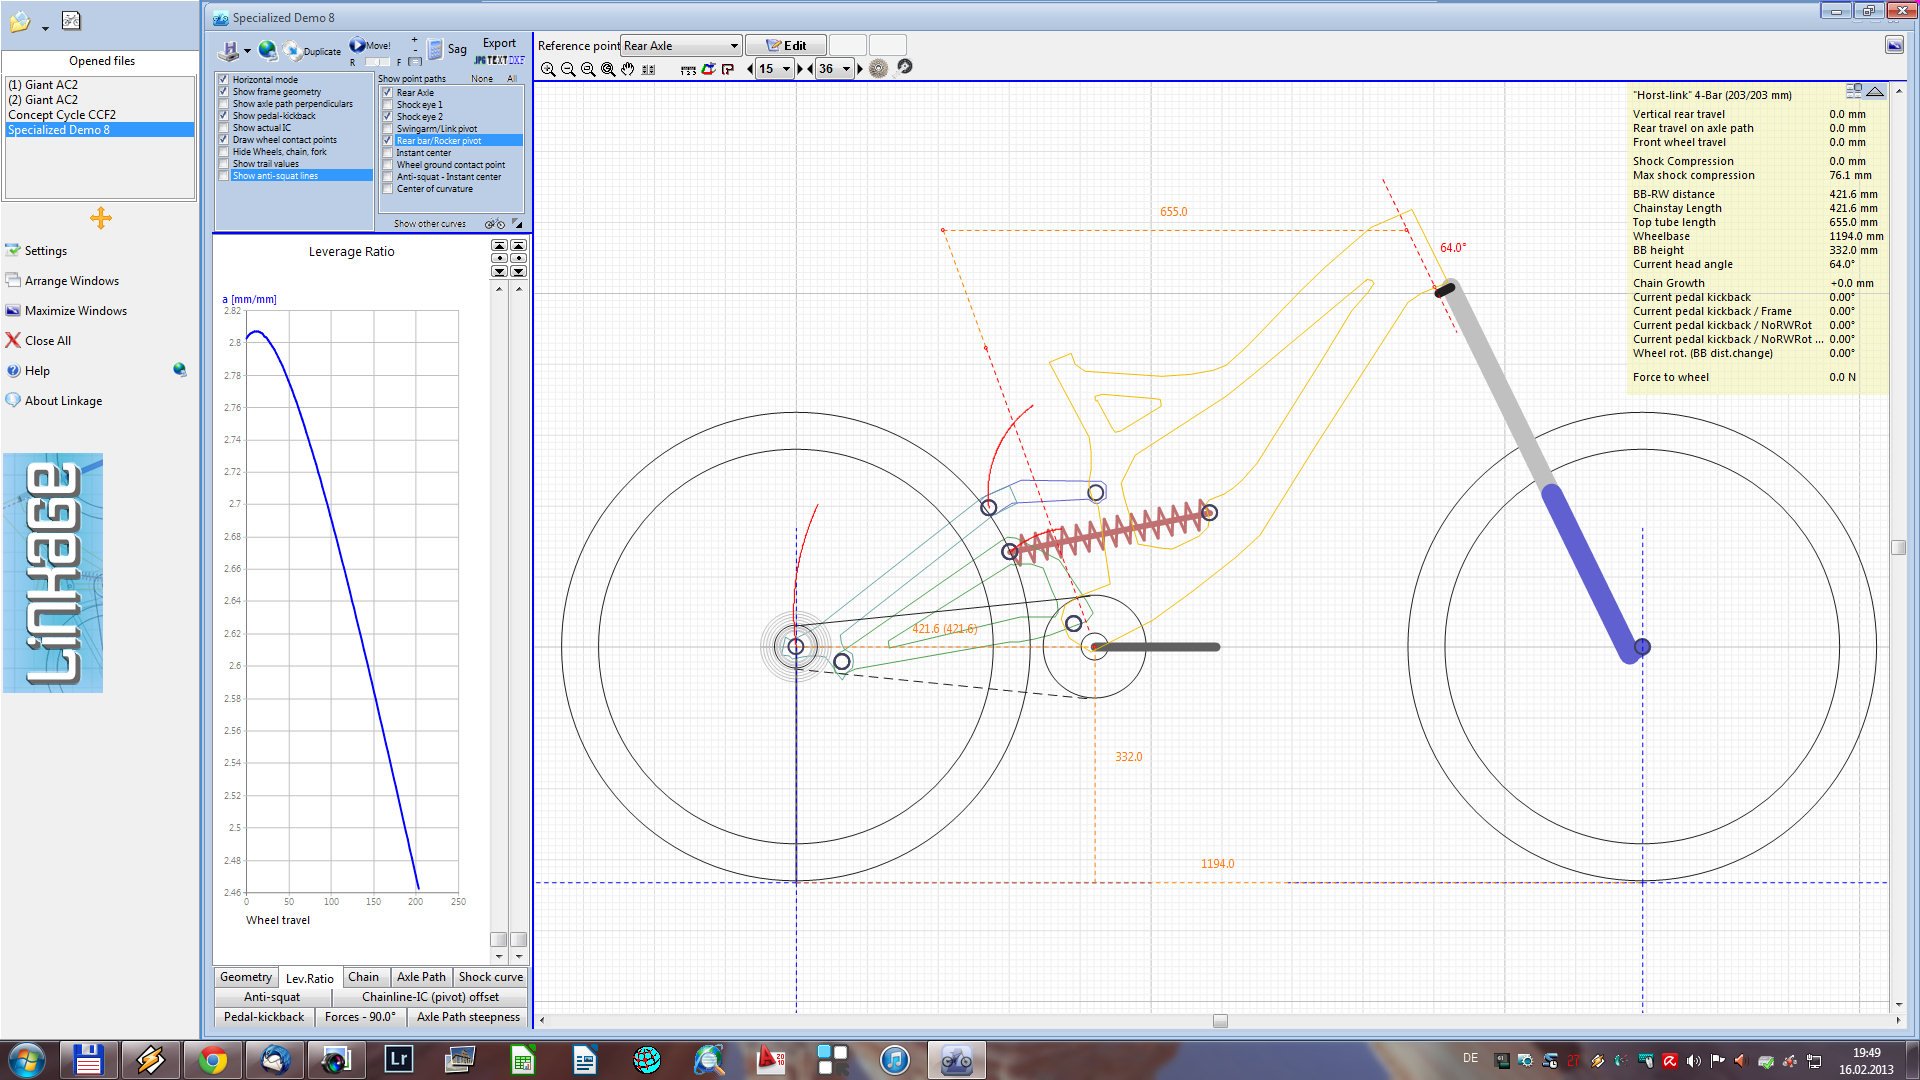Open the Sag calculator
1920x1080 pixels.
pos(447,49)
